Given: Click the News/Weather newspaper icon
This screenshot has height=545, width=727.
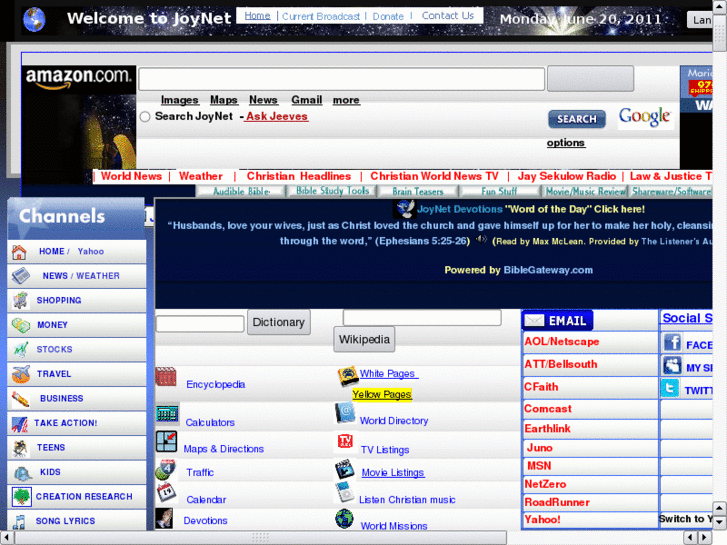Looking at the screenshot, I should click(x=20, y=276).
